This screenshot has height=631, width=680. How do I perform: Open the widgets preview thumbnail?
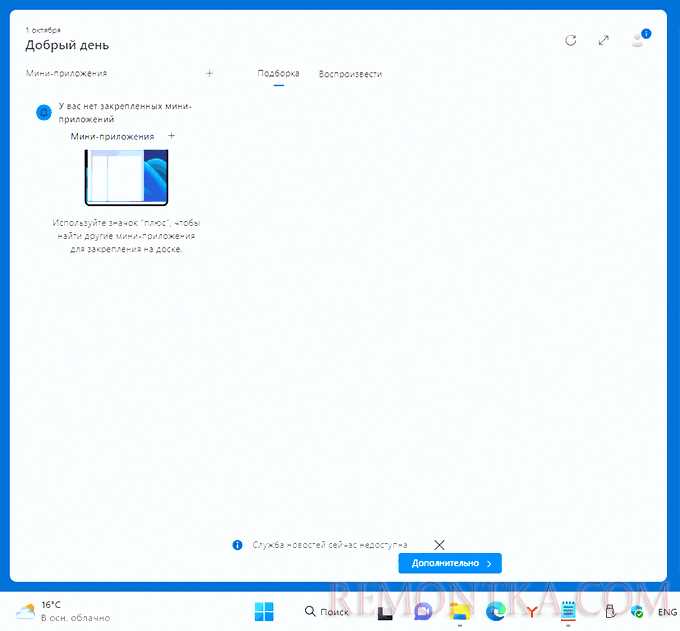(126, 177)
